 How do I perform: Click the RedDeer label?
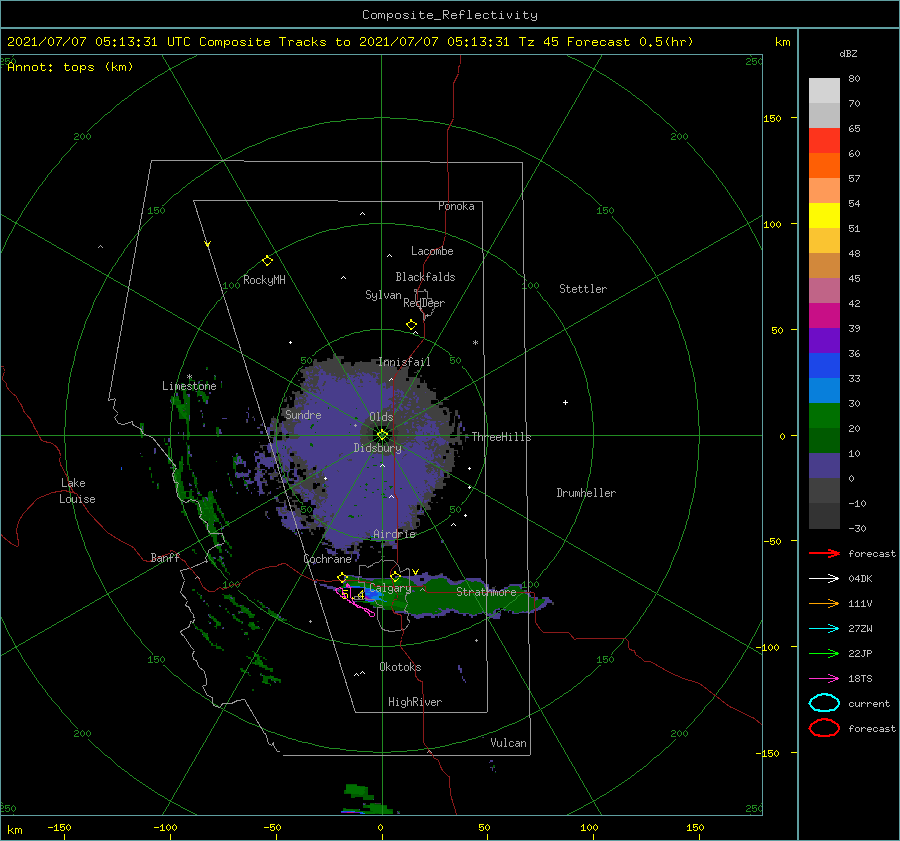[424, 303]
